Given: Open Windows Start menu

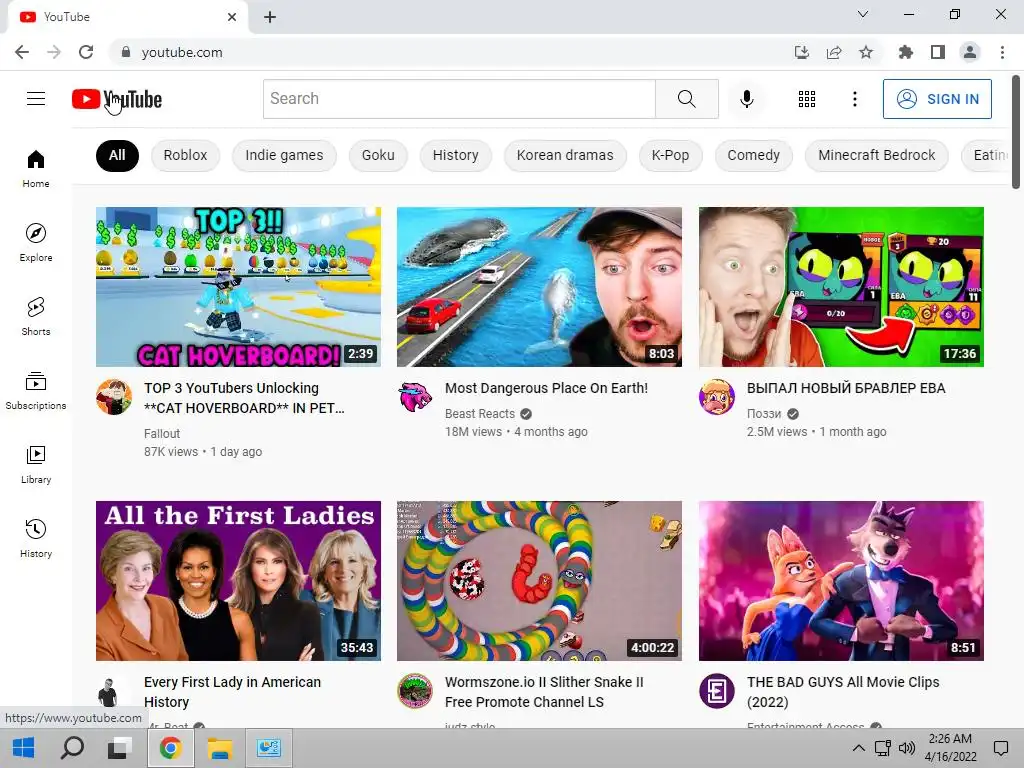Looking at the screenshot, I should coord(24,748).
